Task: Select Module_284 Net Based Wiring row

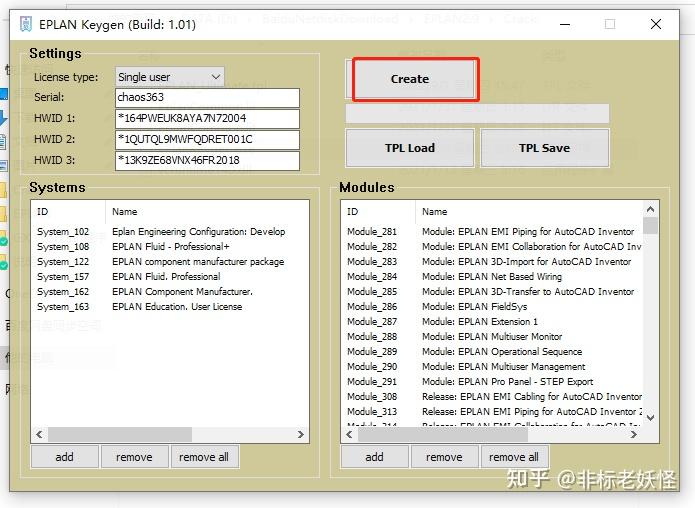Action: coord(492,277)
